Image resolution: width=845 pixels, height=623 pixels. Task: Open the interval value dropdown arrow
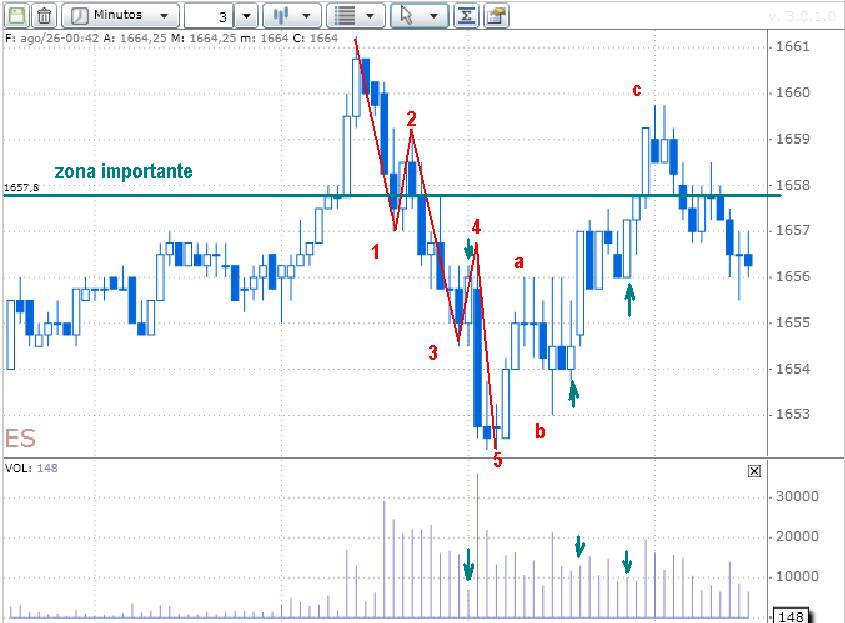[247, 16]
